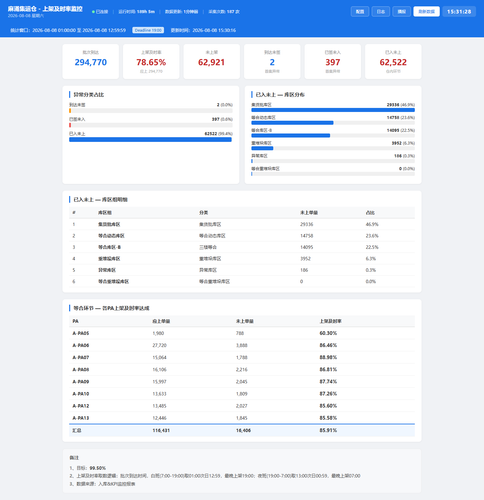Click the 62,921 not-shelved value
Image resolution: width=484 pixels, height=500 pixels.
[x=211, y=62]
